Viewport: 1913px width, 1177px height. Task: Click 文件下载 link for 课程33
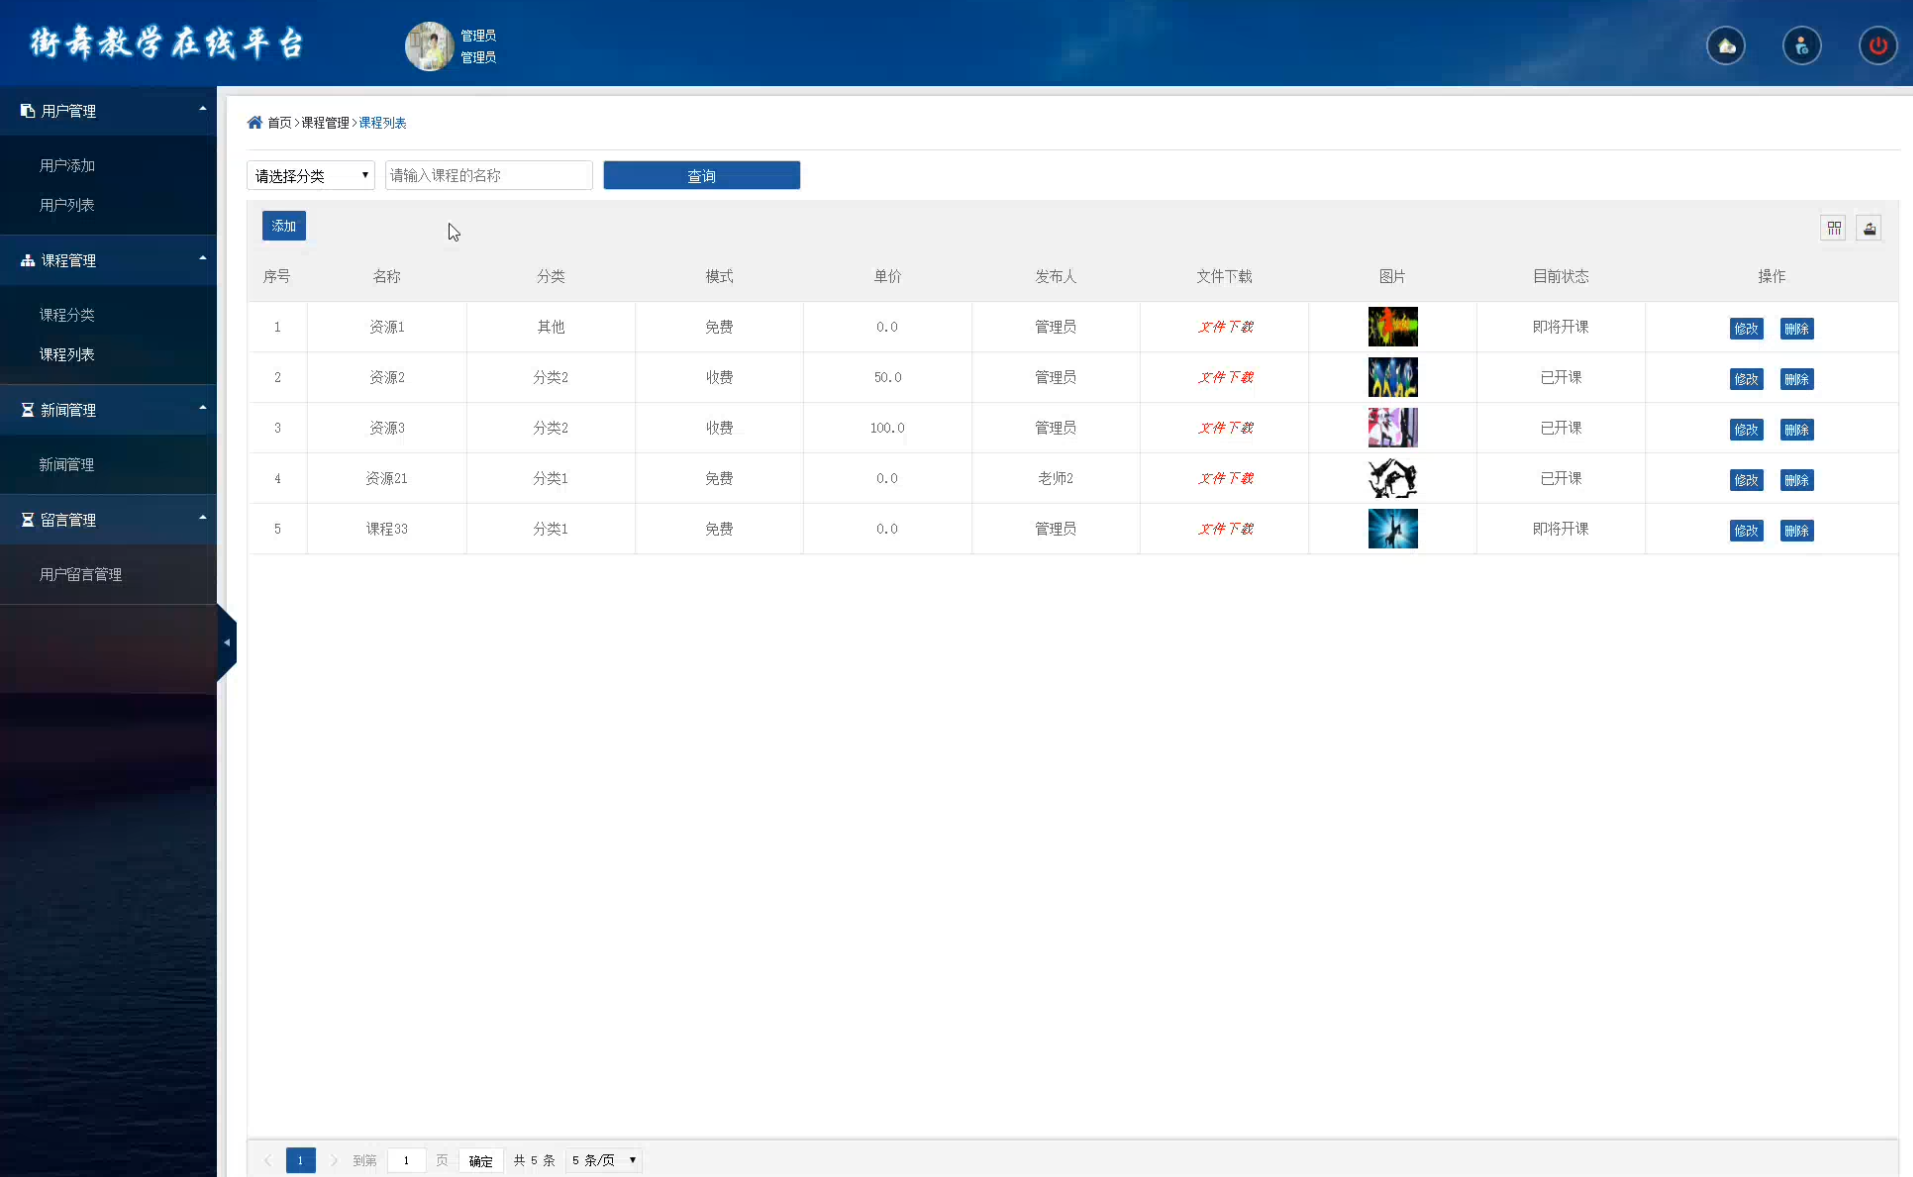[1225, 529]
